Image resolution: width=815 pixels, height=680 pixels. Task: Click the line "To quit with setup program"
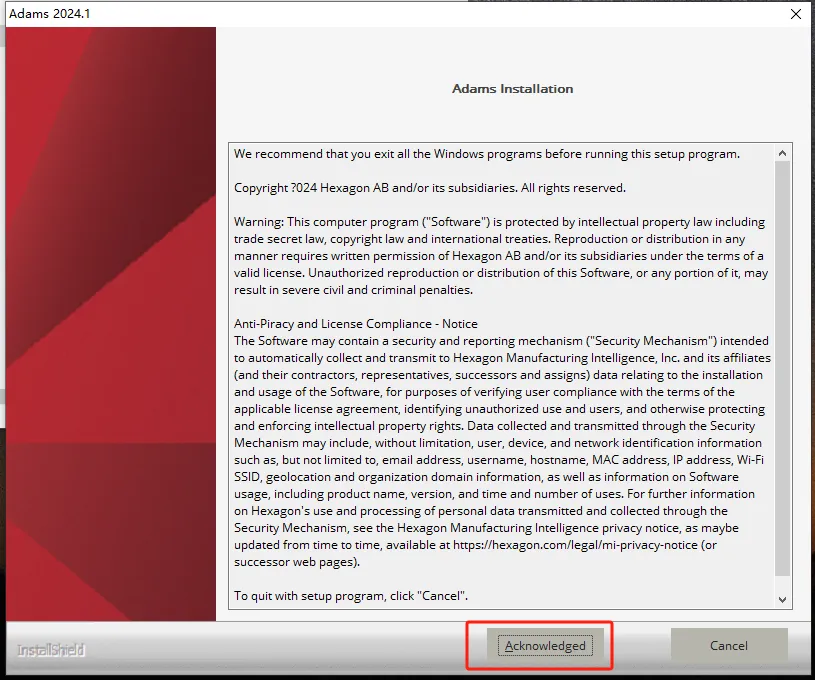pos(351,595)
